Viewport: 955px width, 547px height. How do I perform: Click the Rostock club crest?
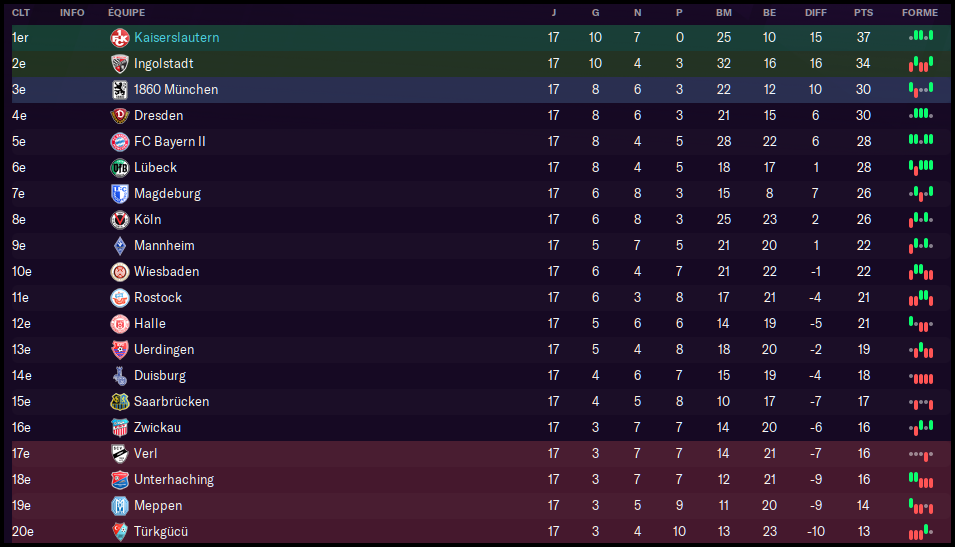pos(120,297)
